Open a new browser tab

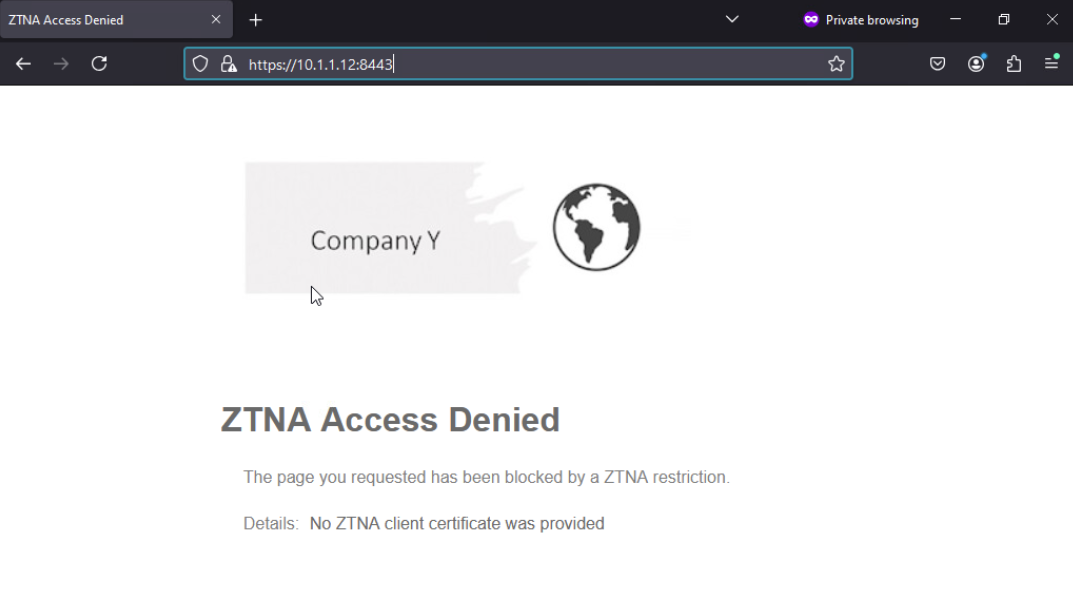pyautogui.click(x=254, y=19)
